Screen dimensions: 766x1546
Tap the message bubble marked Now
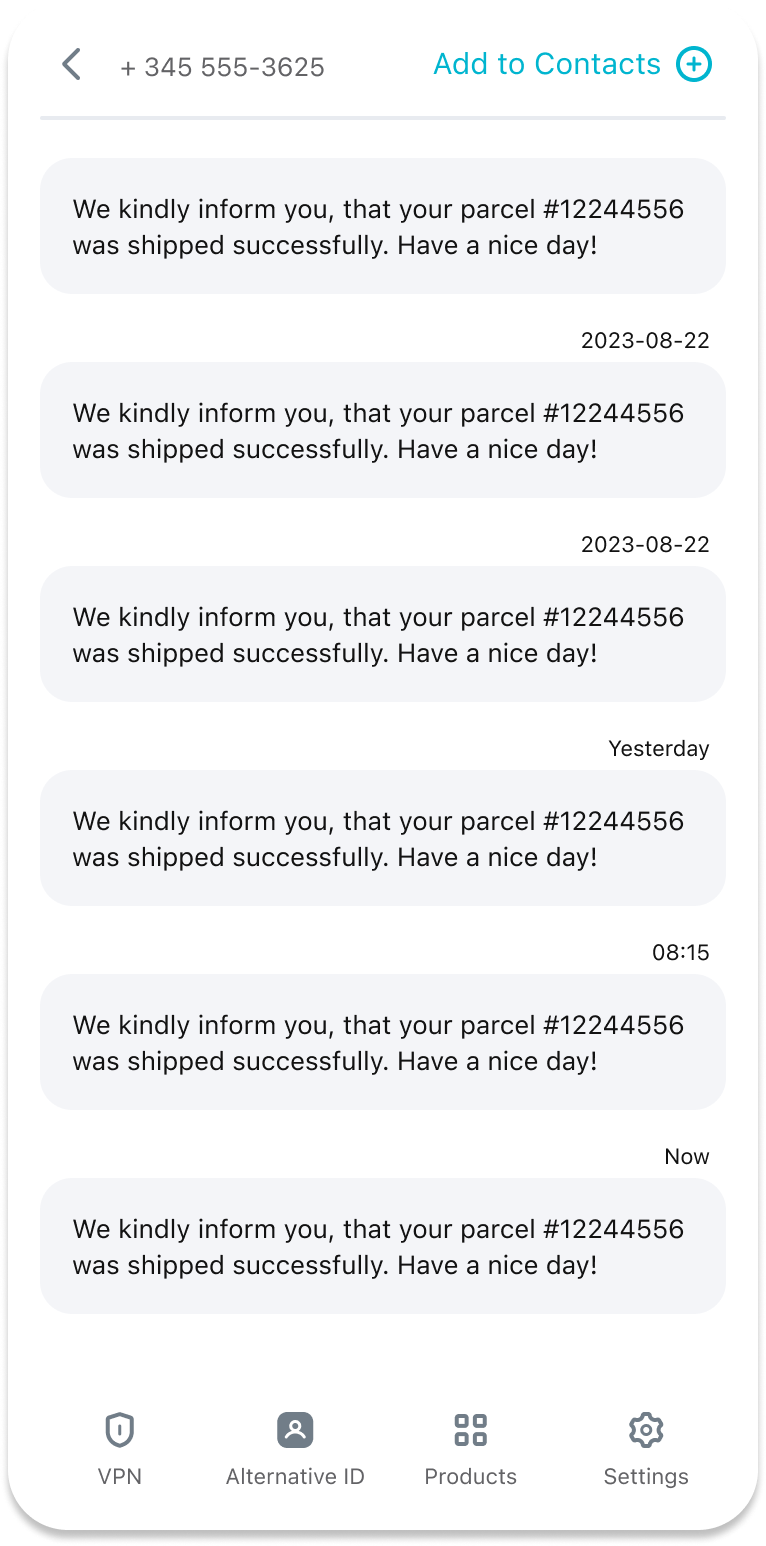point(383,1246)
